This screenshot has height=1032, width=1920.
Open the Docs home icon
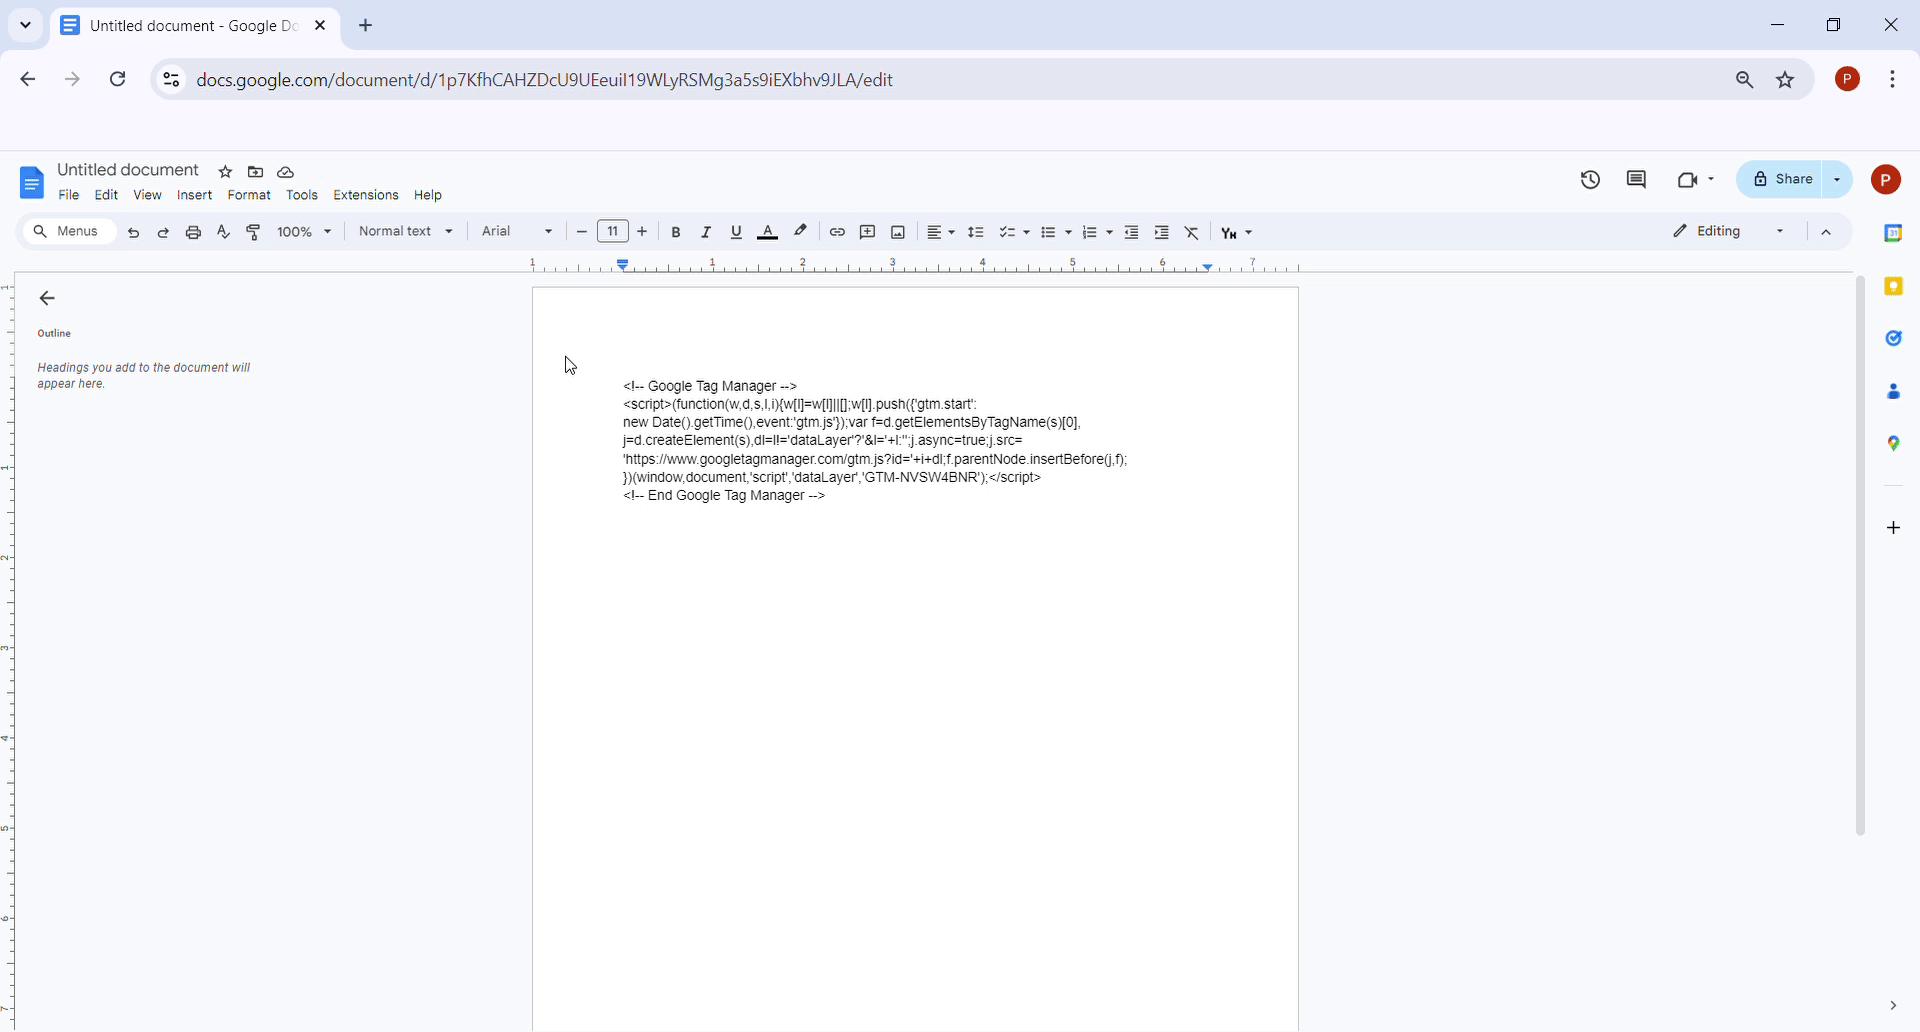click(x=32, y=182)
